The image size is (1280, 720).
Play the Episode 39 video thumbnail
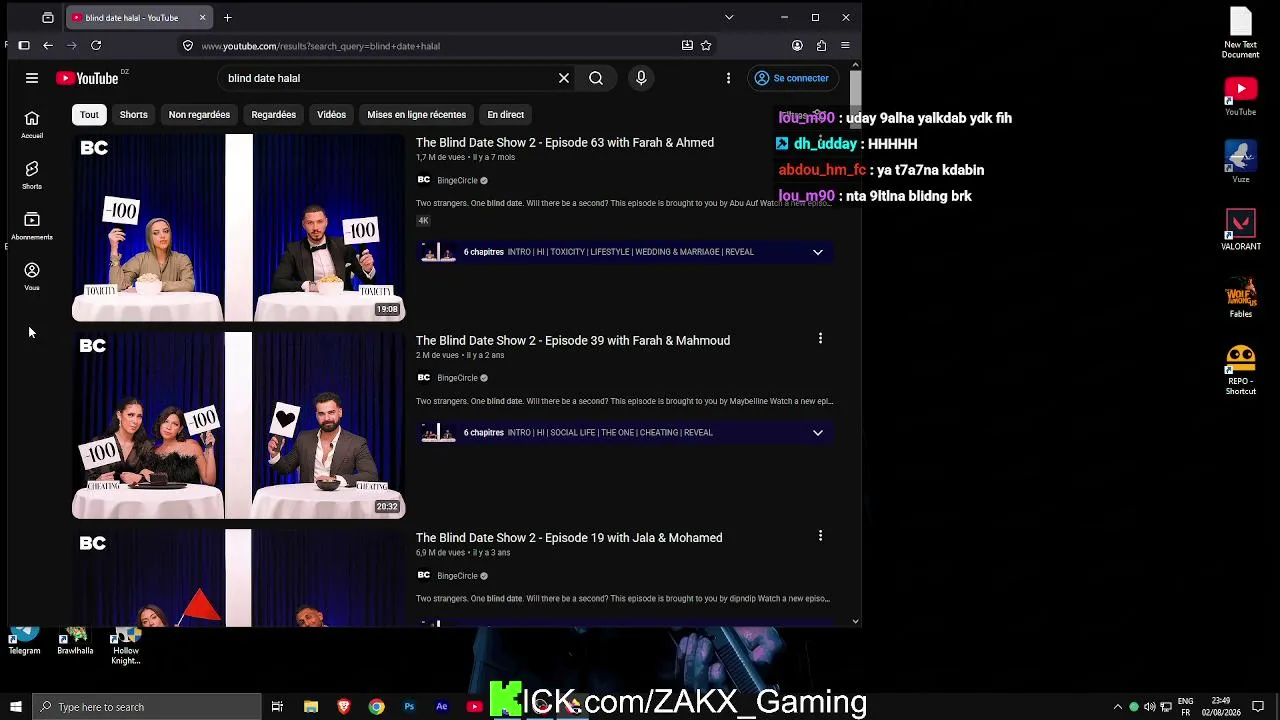(238, 425)
